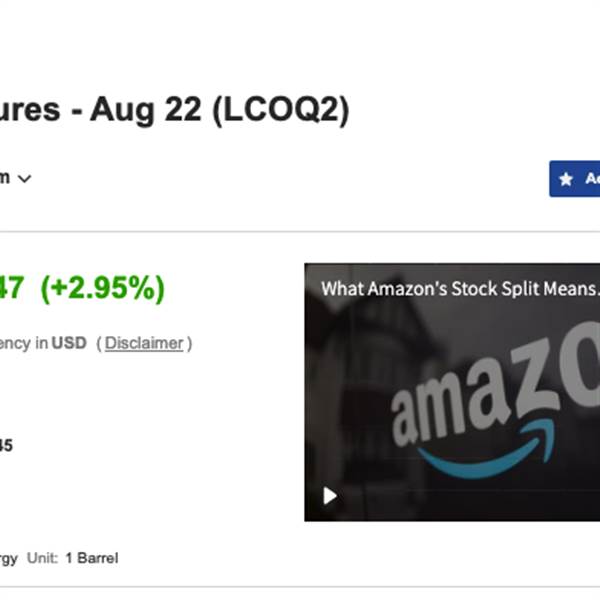Viewport: 600px width, 600px height.
Task: Click the blue Add button label text
Action: pyautogui.click(x=592, y=179)
